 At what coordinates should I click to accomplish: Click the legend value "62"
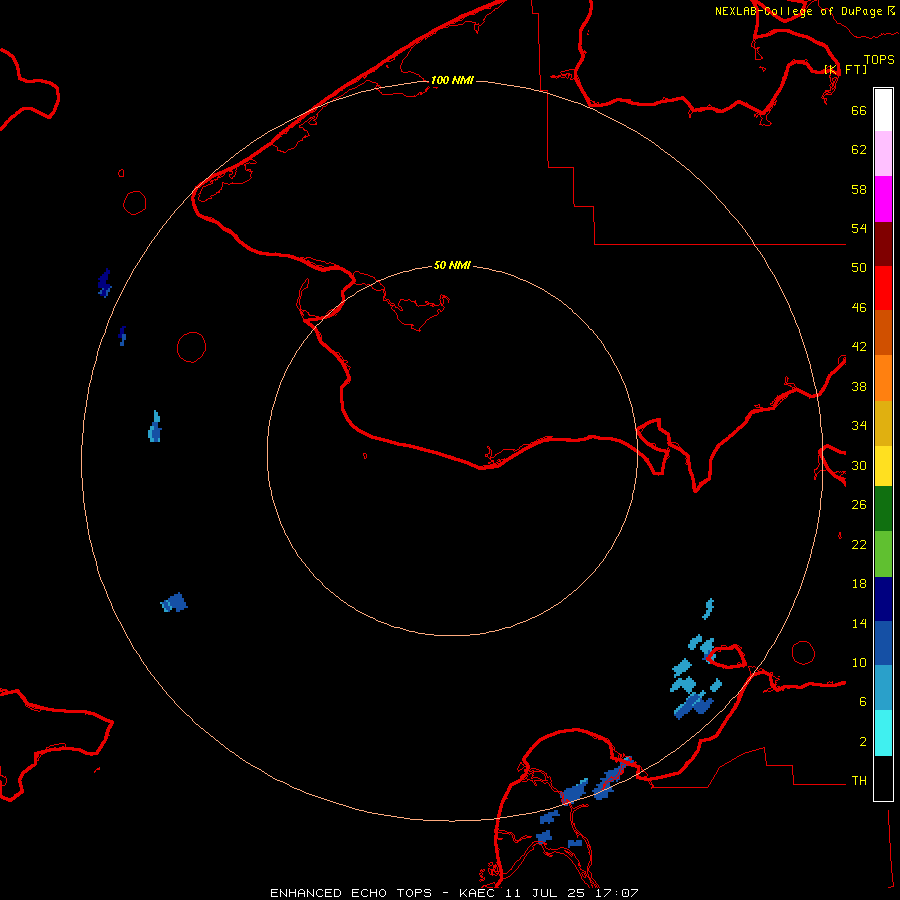(x=859, y=150)
